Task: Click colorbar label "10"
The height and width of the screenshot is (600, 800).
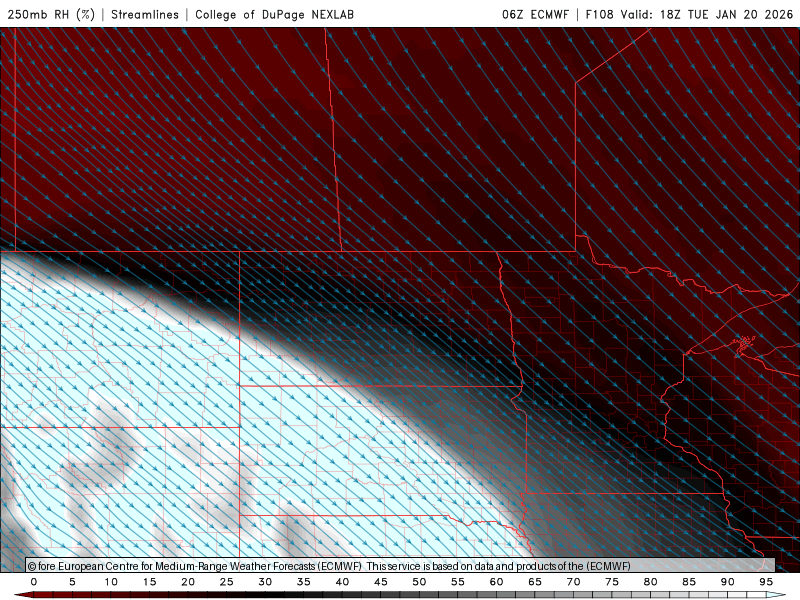Action: coord(111,582)
